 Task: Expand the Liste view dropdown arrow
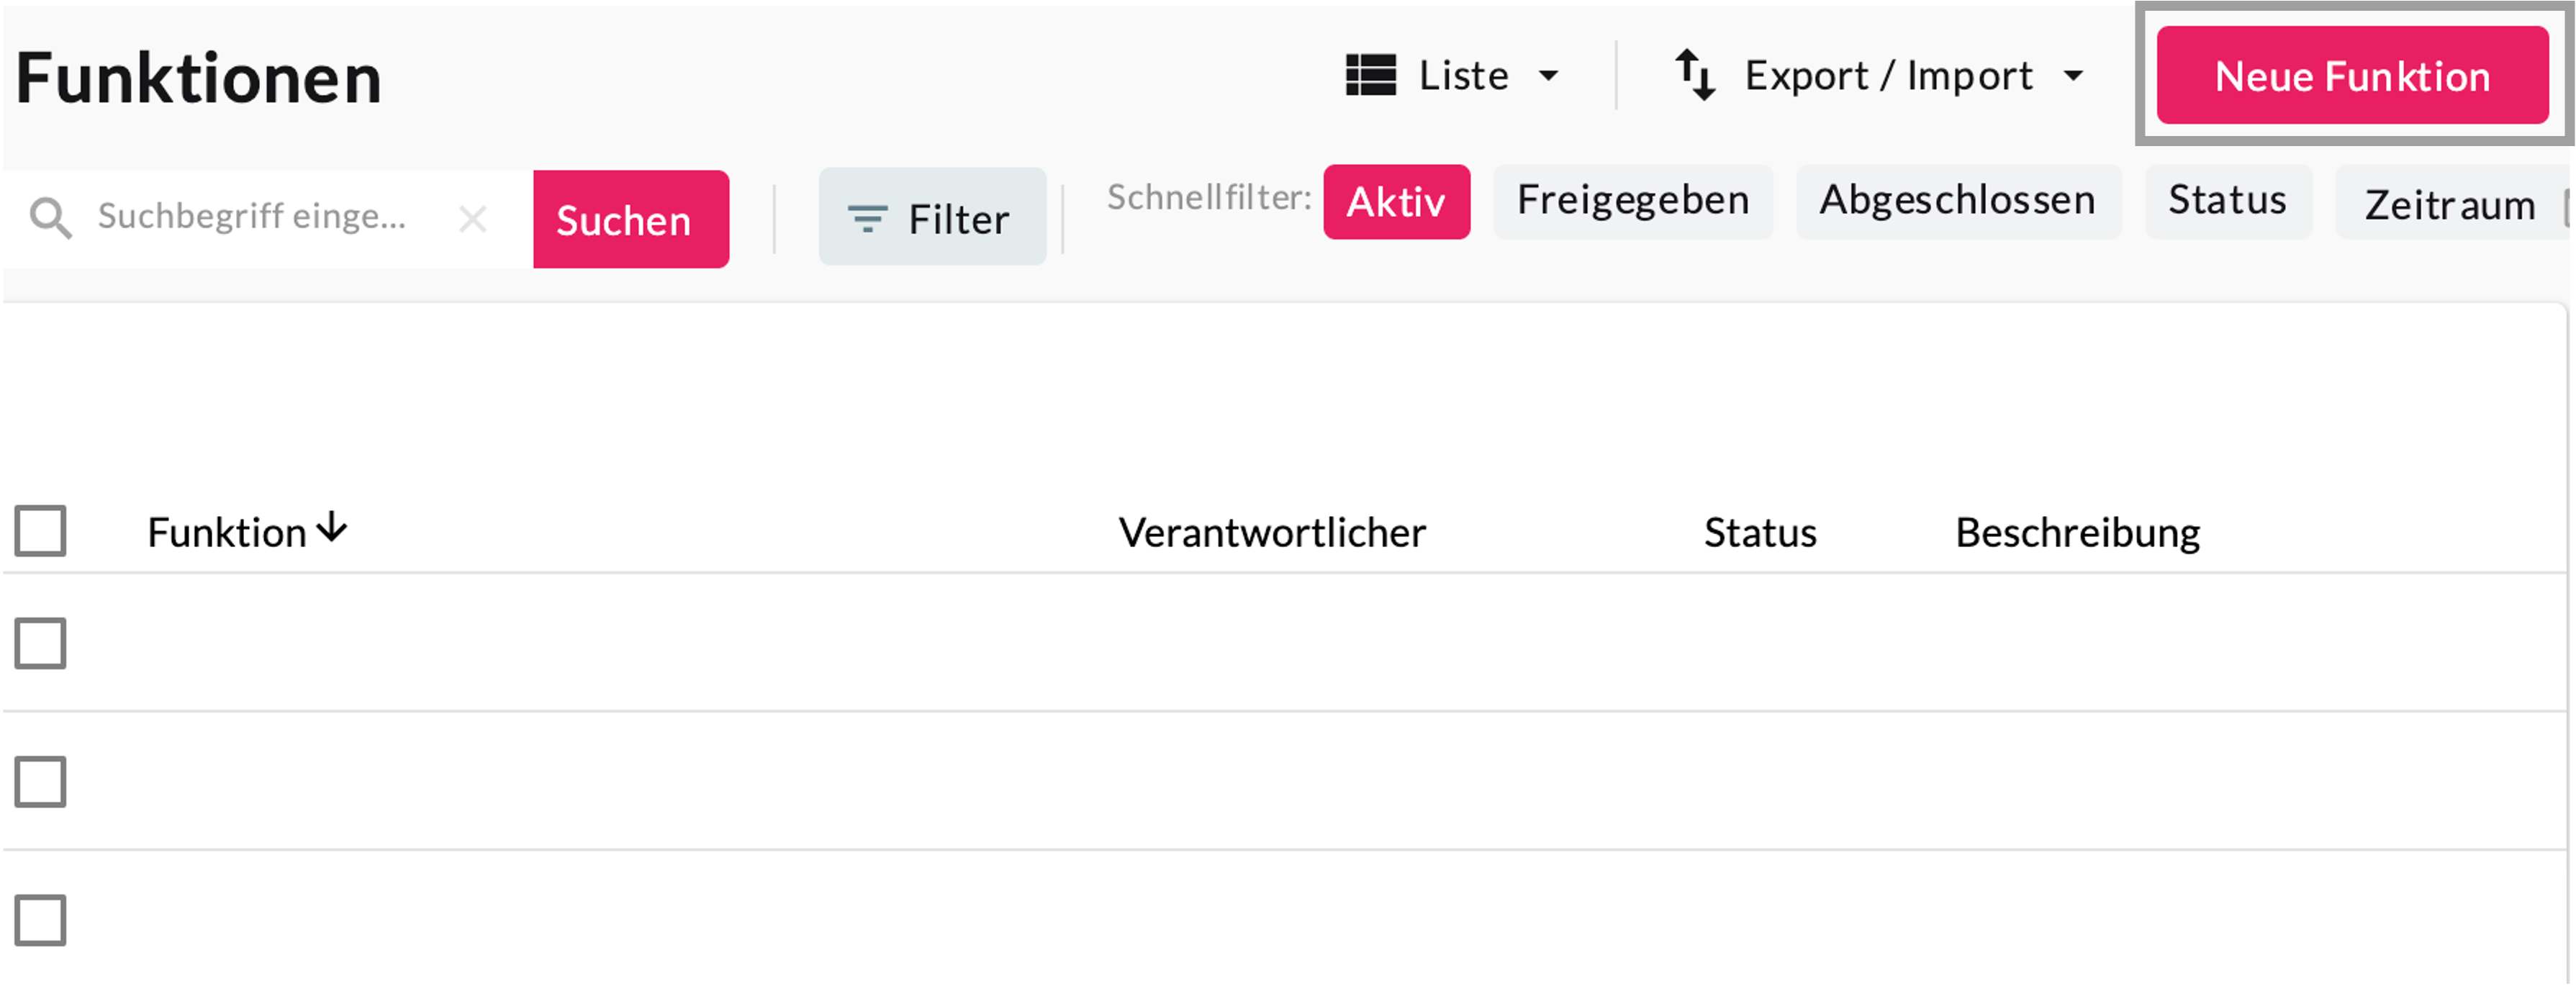tap(1549, 76)
